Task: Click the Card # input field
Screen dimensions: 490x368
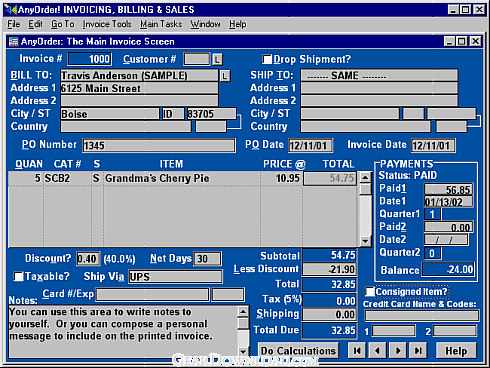Action: (x=152, y=295)
